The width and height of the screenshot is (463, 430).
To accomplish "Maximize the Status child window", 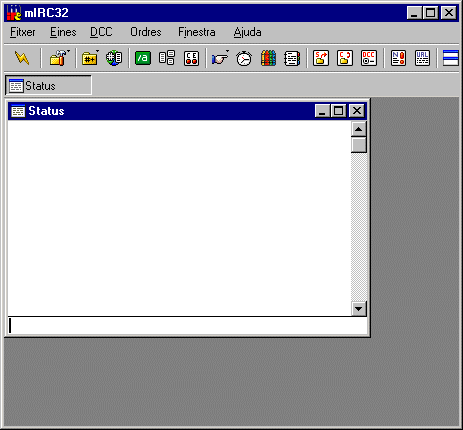I will pyautogui.click(x=339, y=111).
